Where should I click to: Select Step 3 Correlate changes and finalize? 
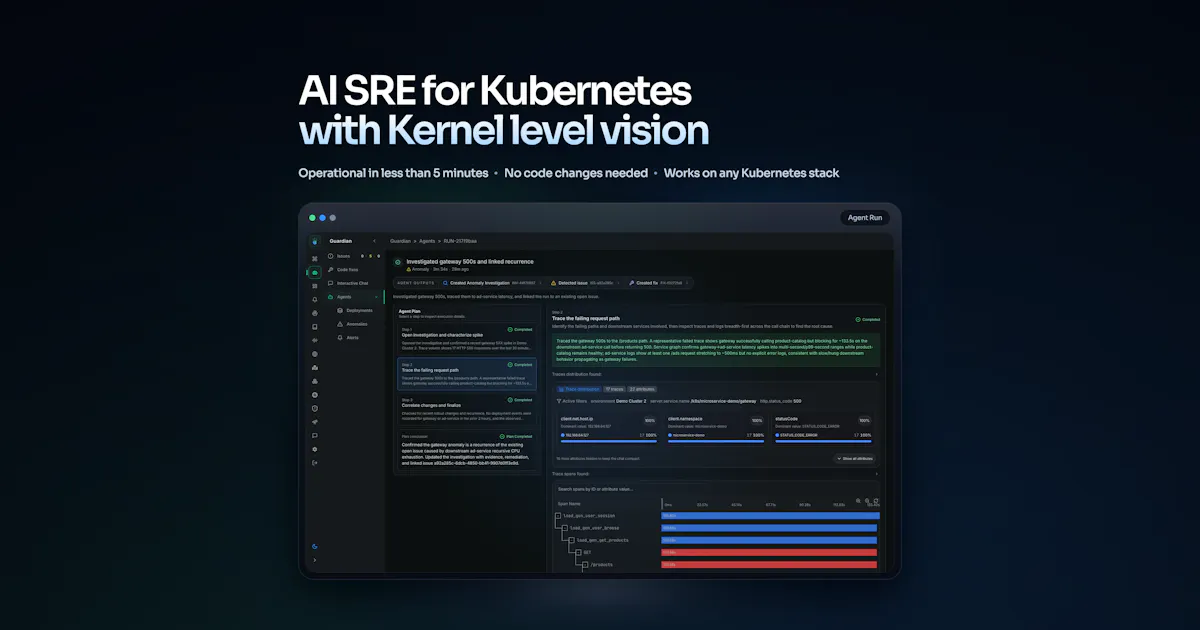[x=466, y=409]
